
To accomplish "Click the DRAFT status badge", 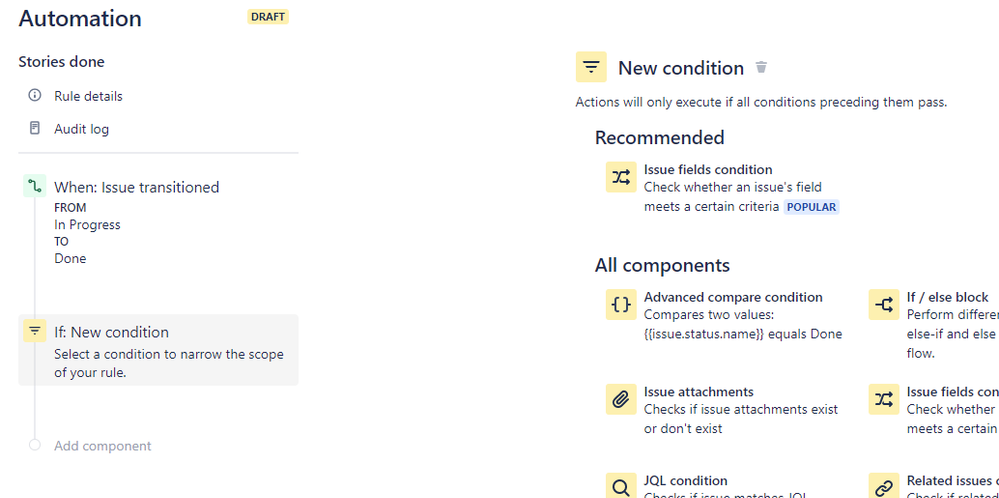I will (268, 17).
